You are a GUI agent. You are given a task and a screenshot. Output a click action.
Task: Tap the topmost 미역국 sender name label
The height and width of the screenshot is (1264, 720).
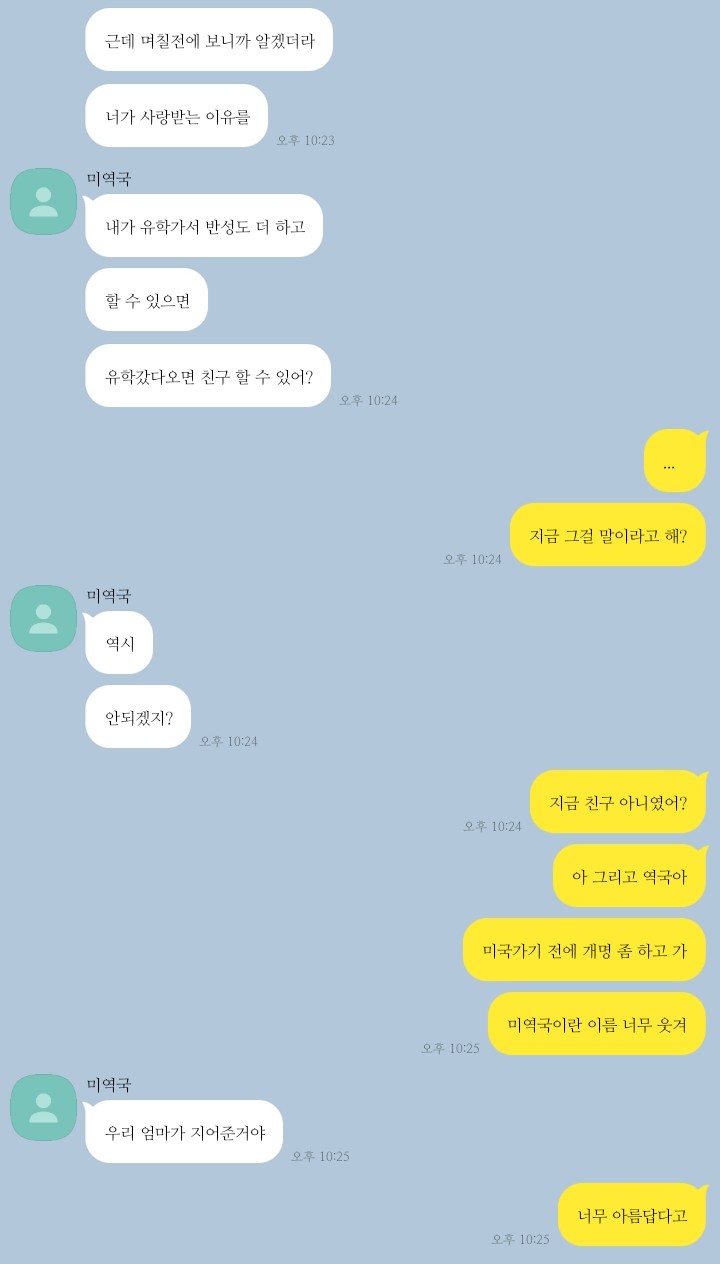coord(109,179)
